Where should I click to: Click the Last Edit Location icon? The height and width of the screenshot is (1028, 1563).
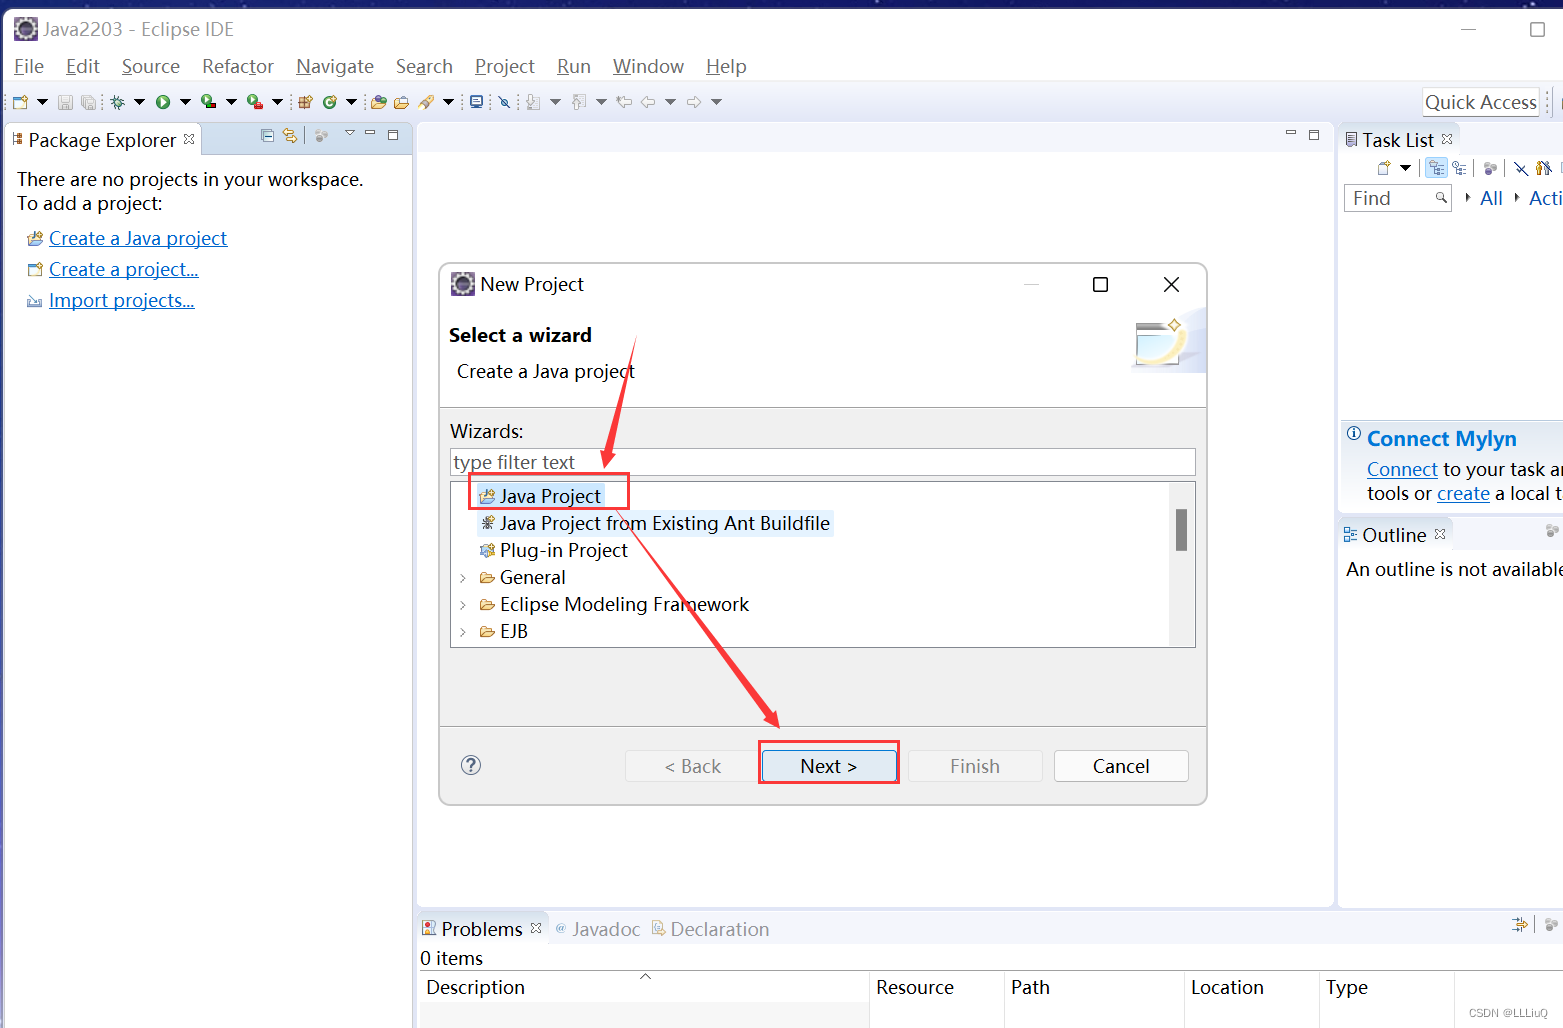[x=624, y=102]
